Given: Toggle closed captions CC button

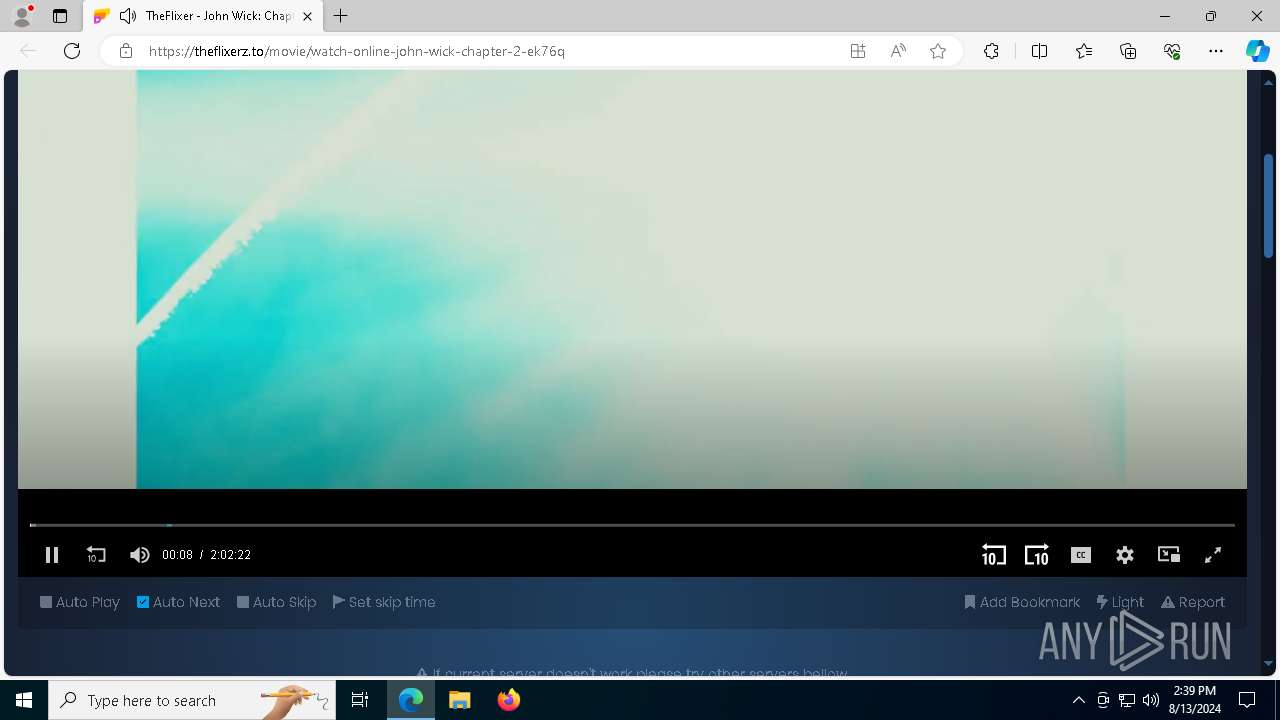Looking at the screenshot, I should point(1081,555).
